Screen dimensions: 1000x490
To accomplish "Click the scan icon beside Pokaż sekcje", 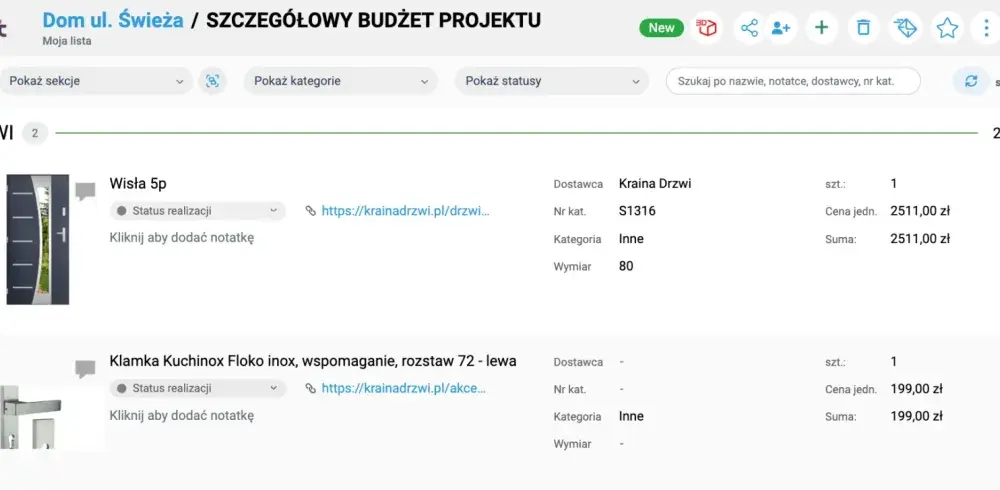I will pyautogui.click(x=212, y=81).
